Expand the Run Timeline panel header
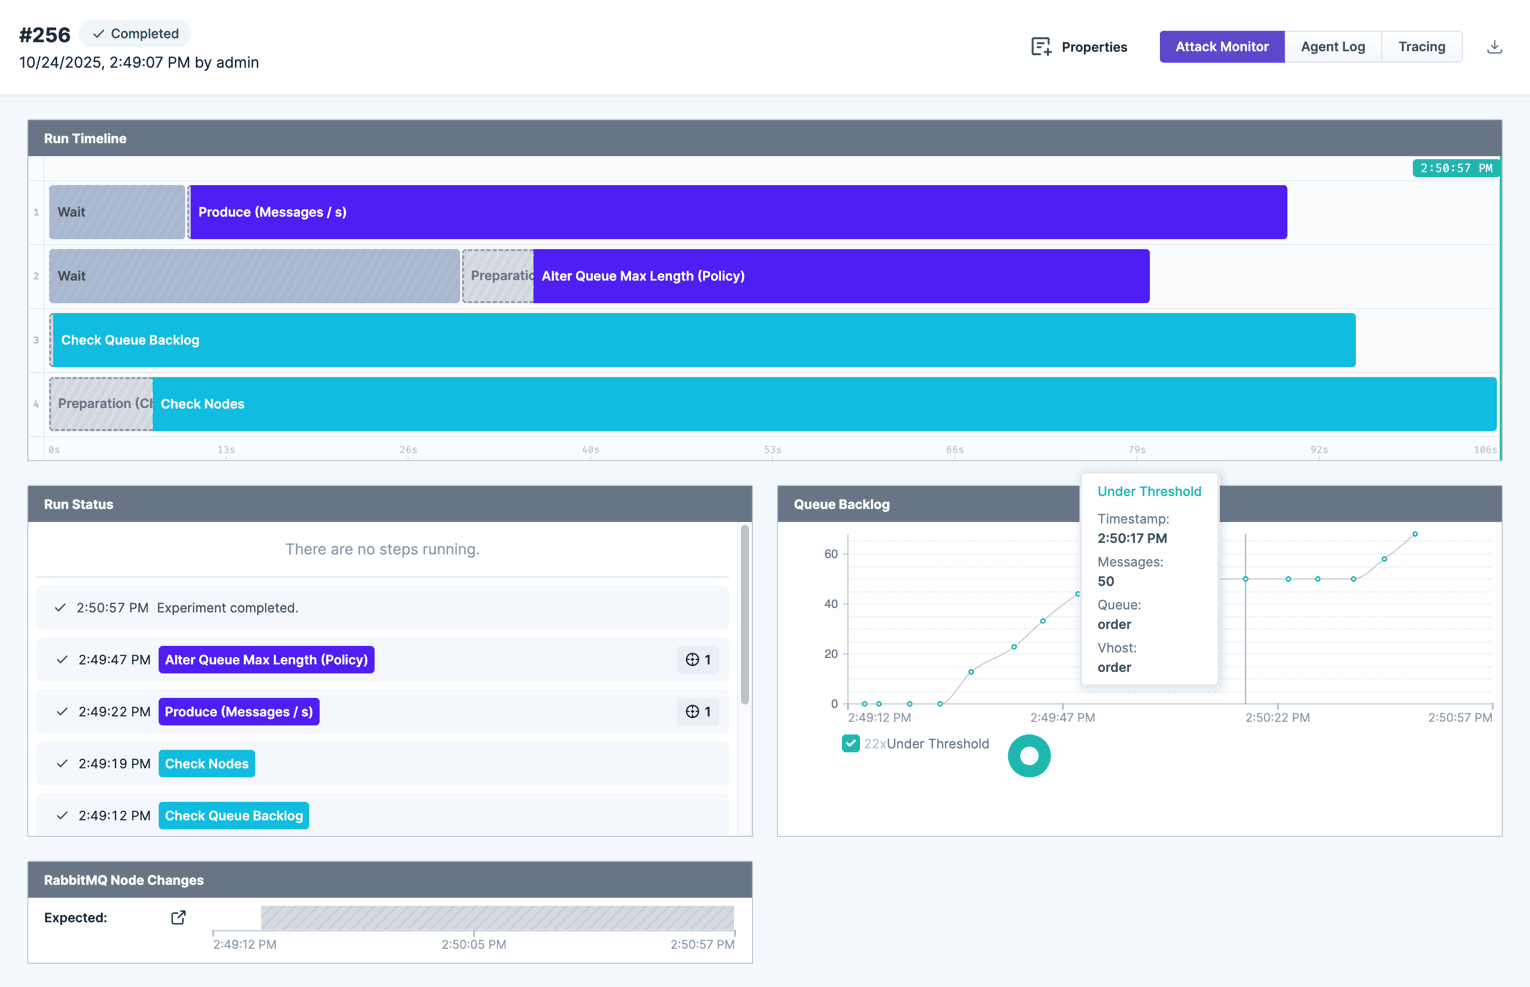The width and height of the screenshot is (1530, 987). tap(85, 138)
